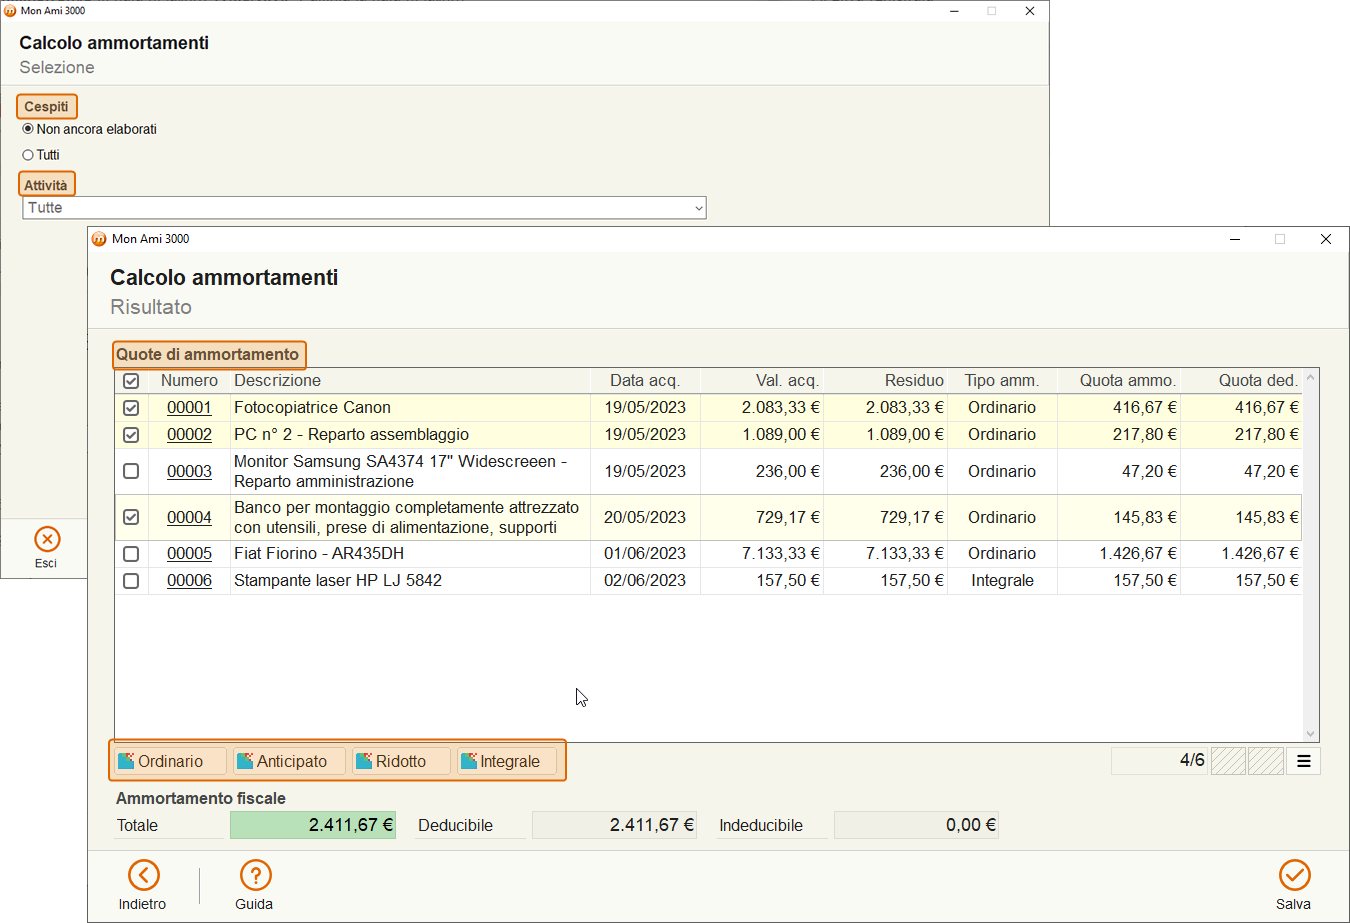Click the Totale field 2.411,67 €
The height and width of the screenshot is (923, 1350).
pyautogui.click(x=313, y=825)
